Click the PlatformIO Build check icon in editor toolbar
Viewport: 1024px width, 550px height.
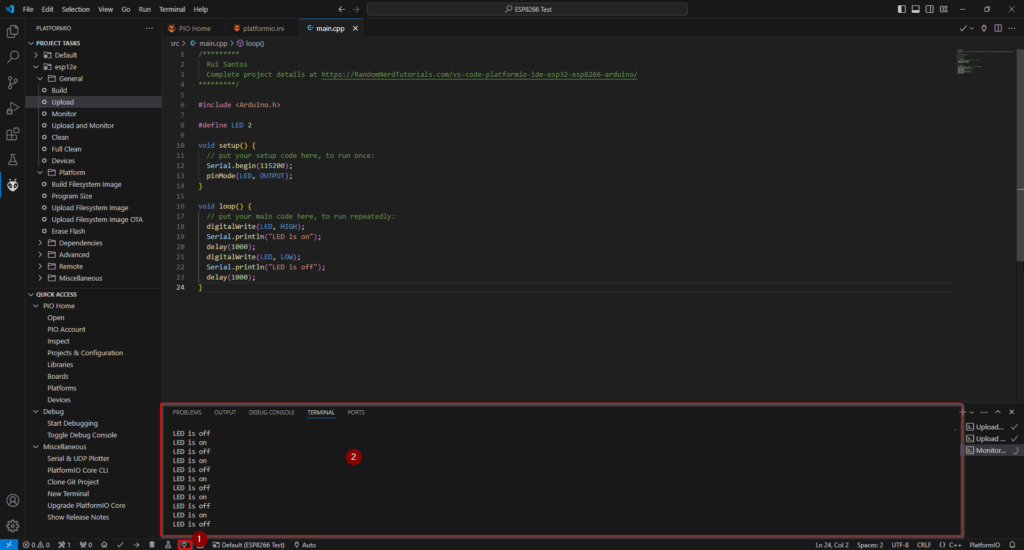pyautogui.click(x=963, y=29)
